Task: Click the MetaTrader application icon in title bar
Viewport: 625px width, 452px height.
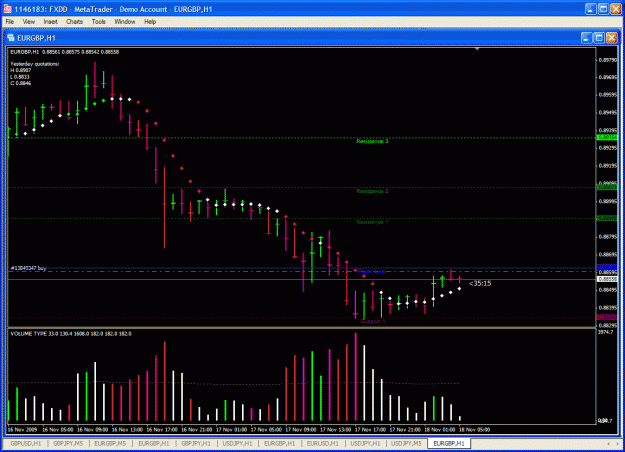Action: (8, 9)
